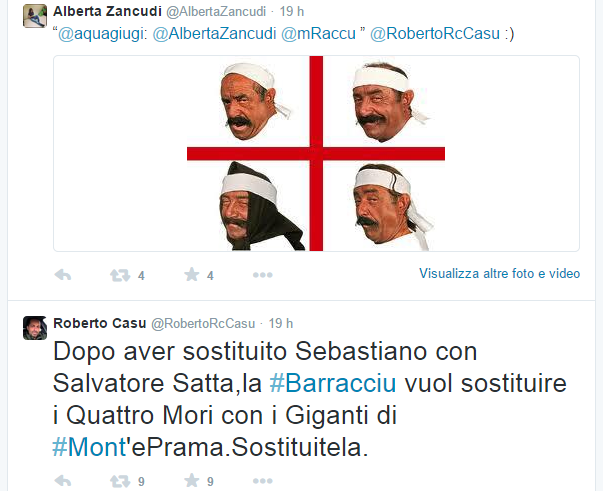Screen dimensions: 603x491
Task: Reply to Roberto Casu's tweet
Action: coord(63,480)
